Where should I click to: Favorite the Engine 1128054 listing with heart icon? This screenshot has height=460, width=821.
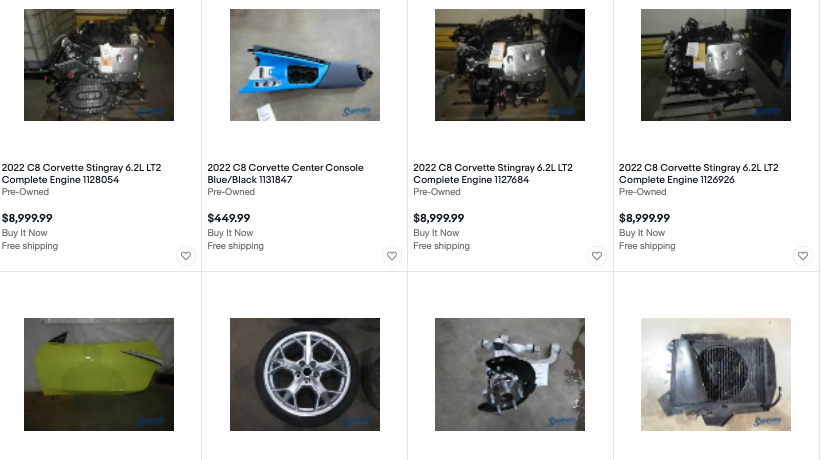click(x=185, y=256)
